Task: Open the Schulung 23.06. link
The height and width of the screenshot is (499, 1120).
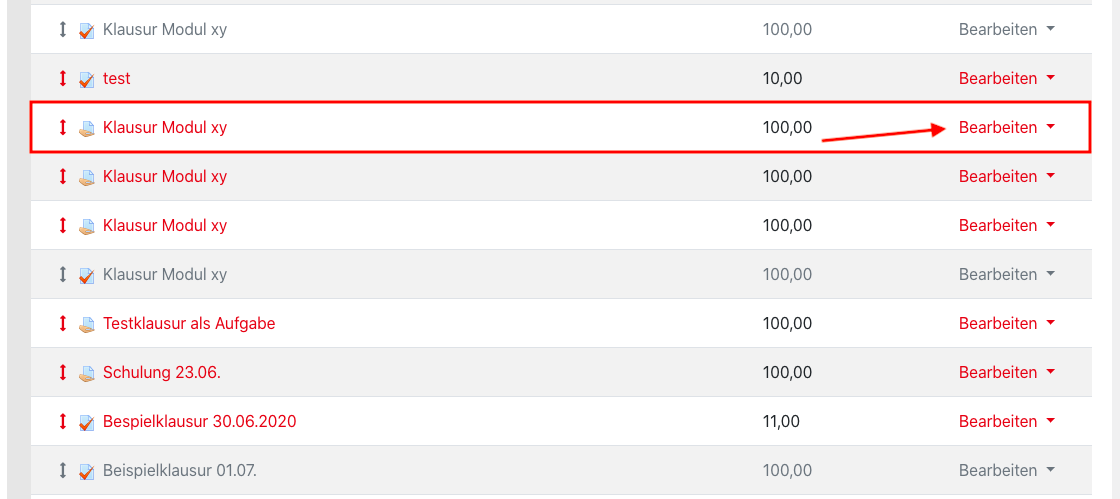Action: coord(161,372)
